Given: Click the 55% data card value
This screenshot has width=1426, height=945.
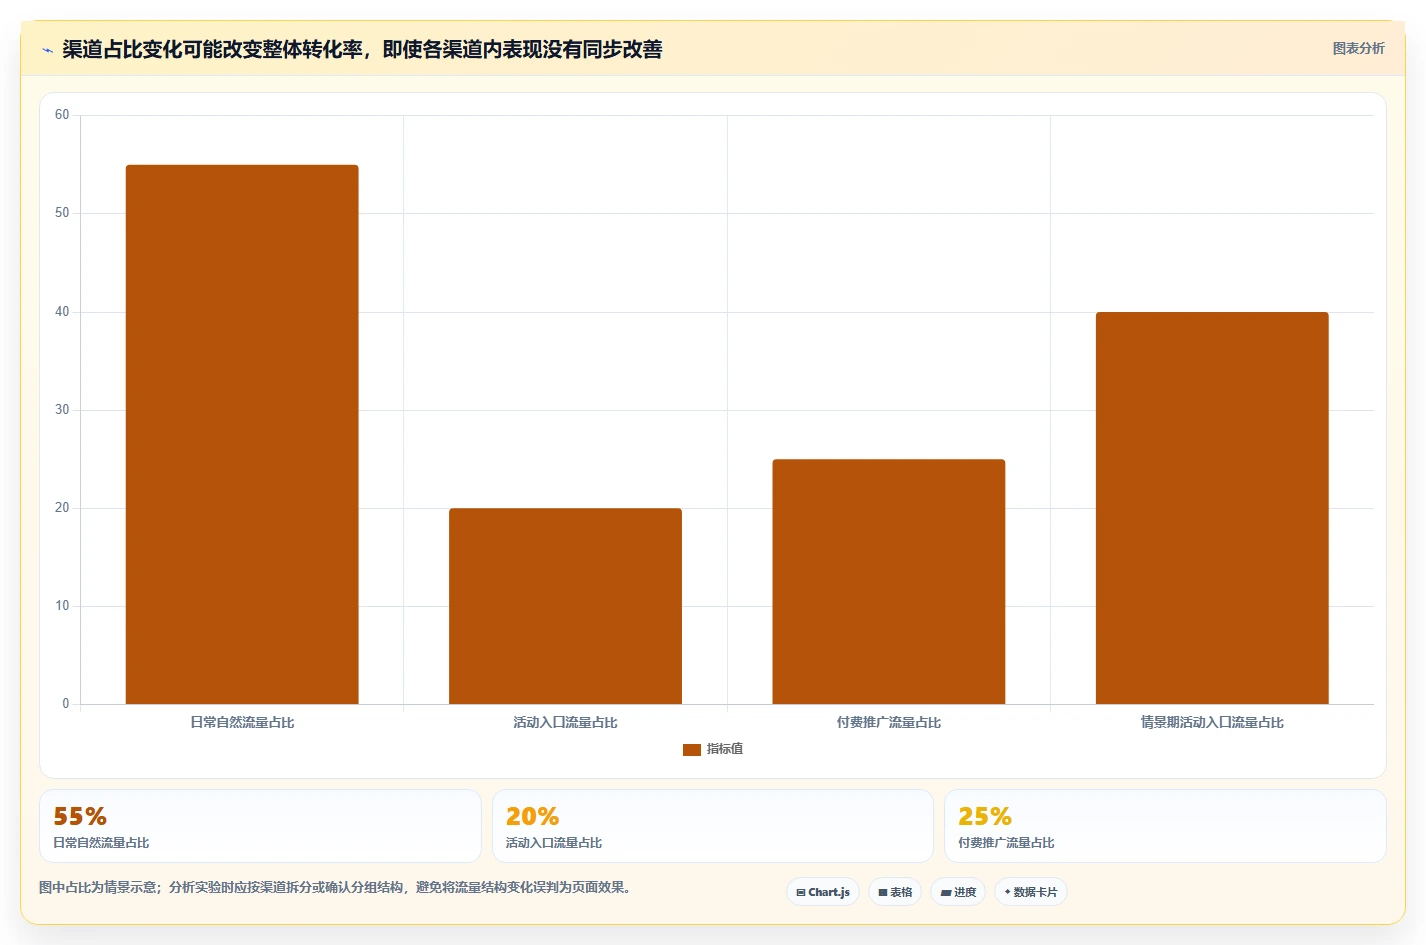Looking at the screenshot, I should pyautogui.click(x=80, y=816).
